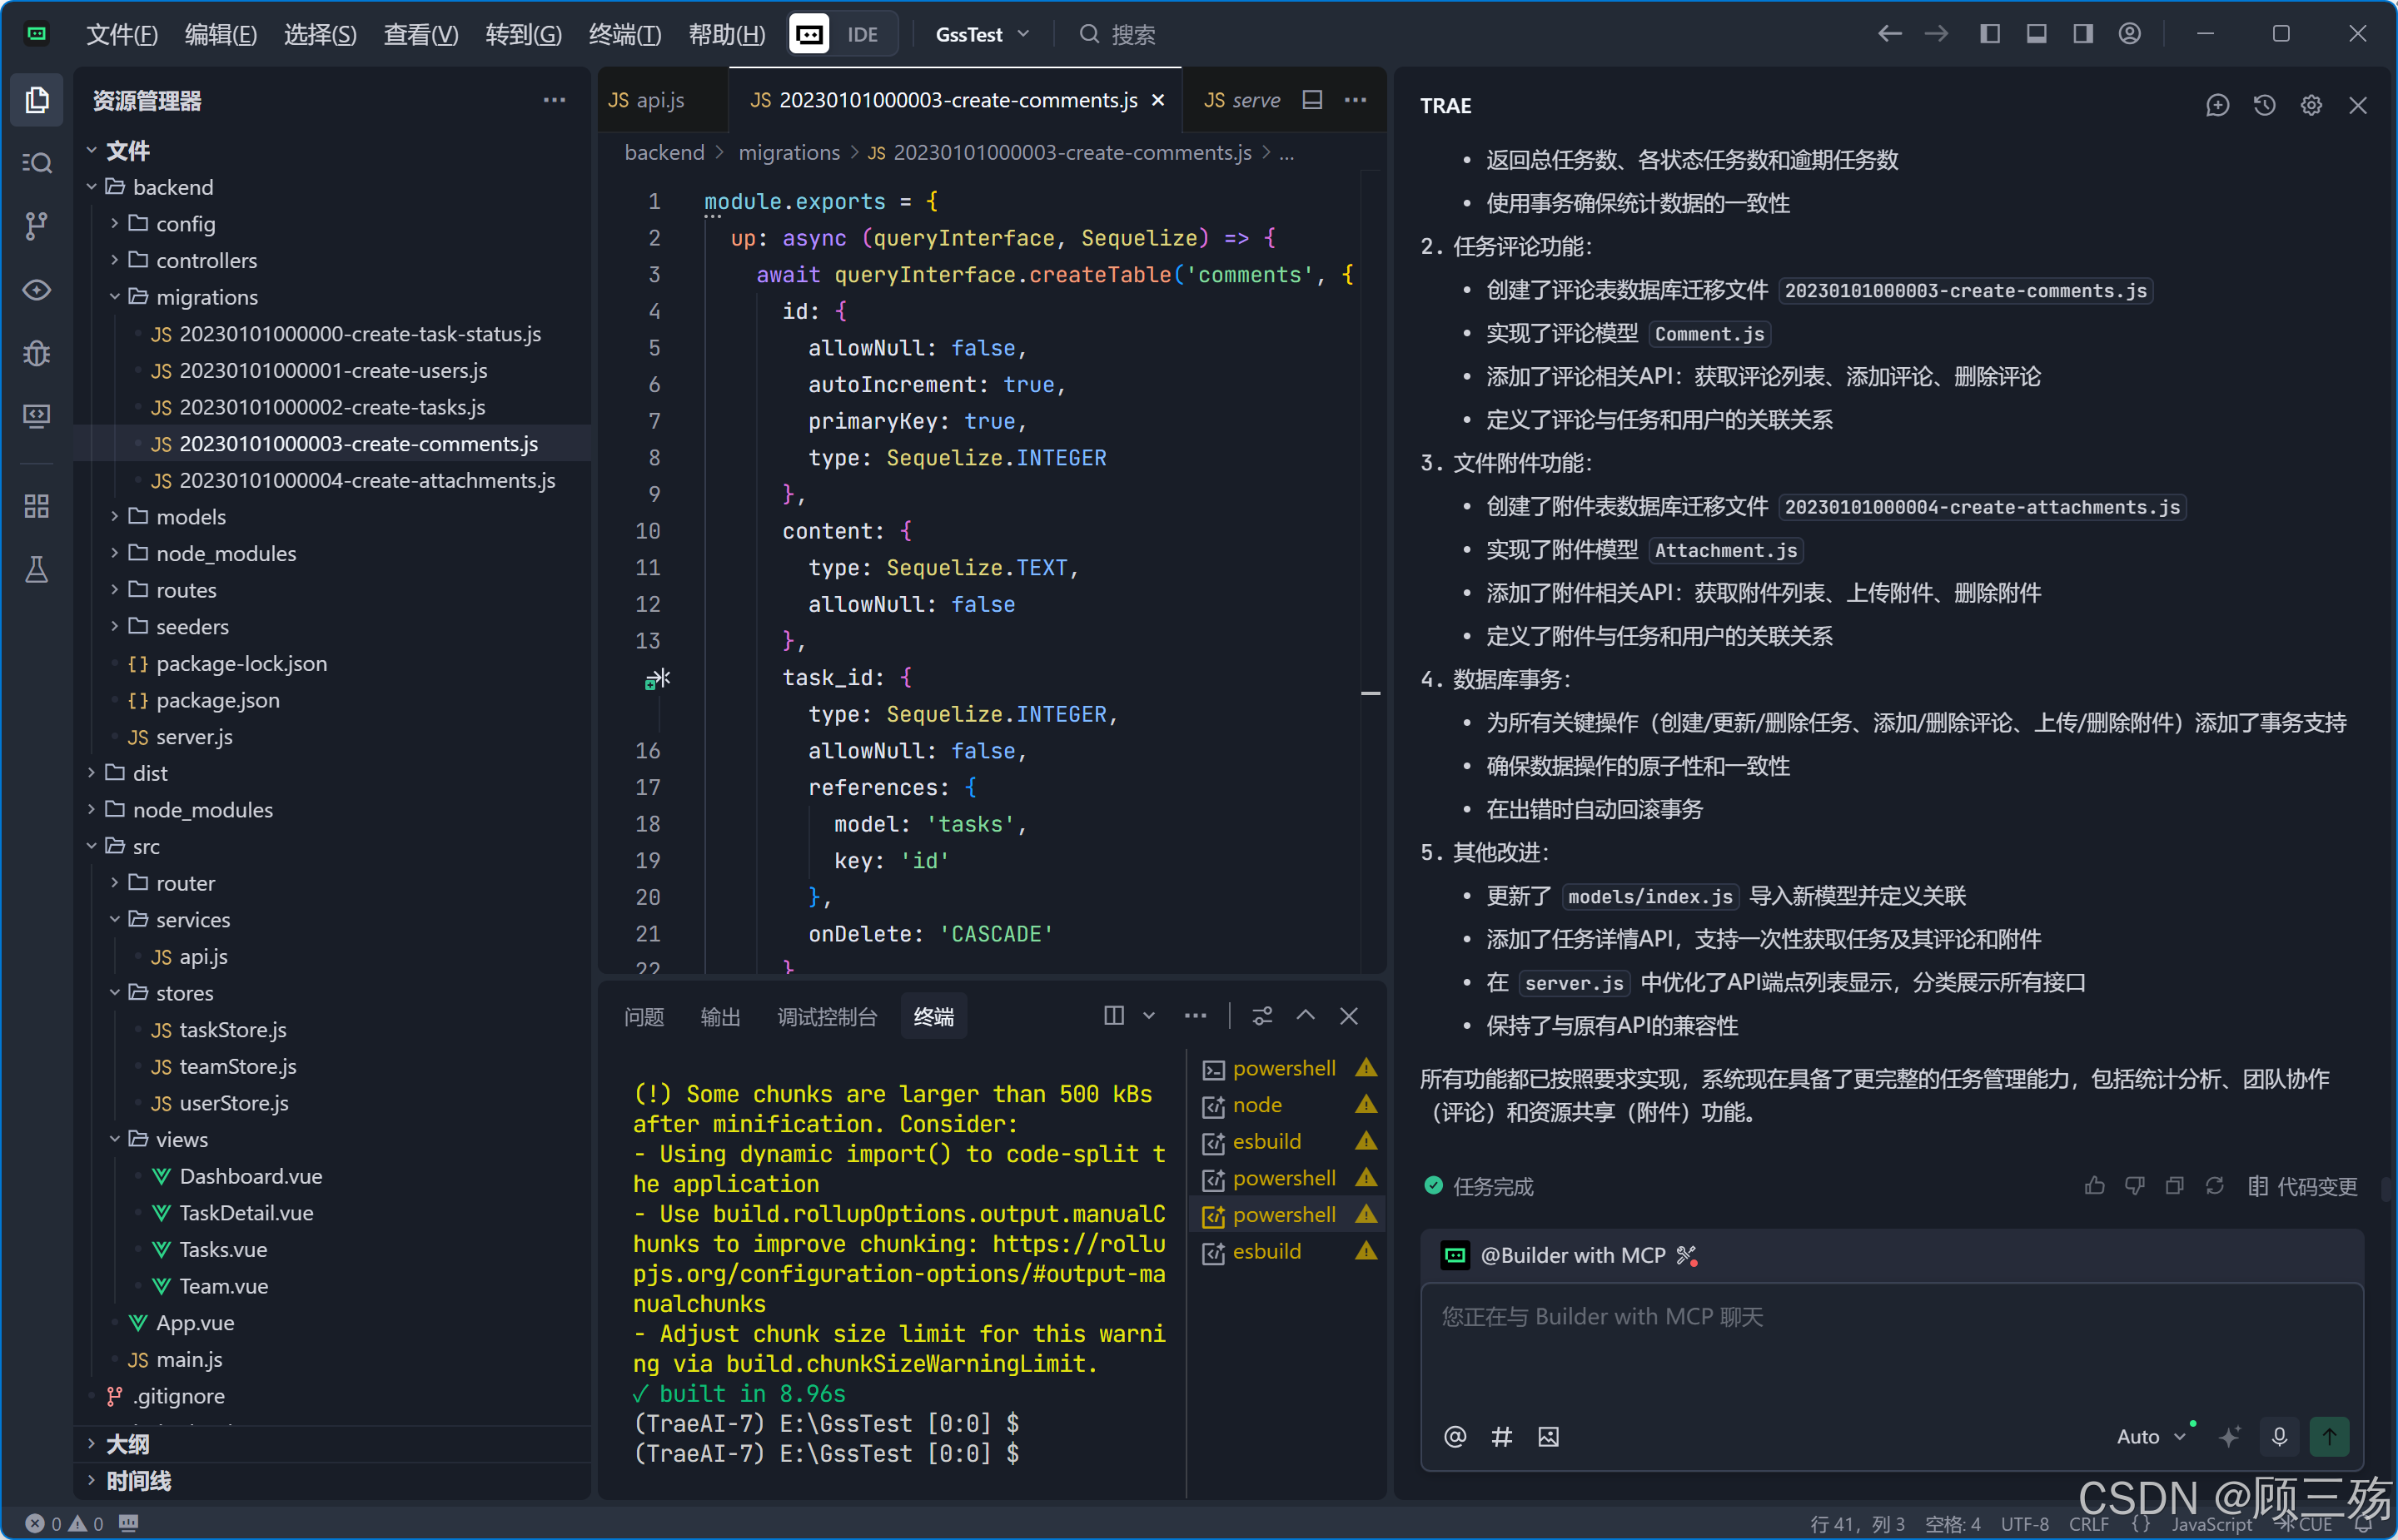Screen dimensions: 2398x1540
Task: Collapse the migrations folder
Action: 206,297
